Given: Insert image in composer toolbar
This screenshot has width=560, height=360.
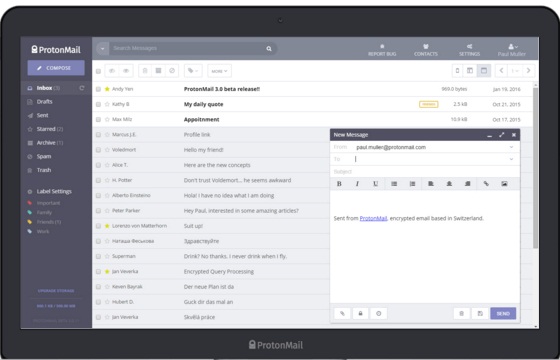Looking at the screenshot, I should (x=504, y=184).
